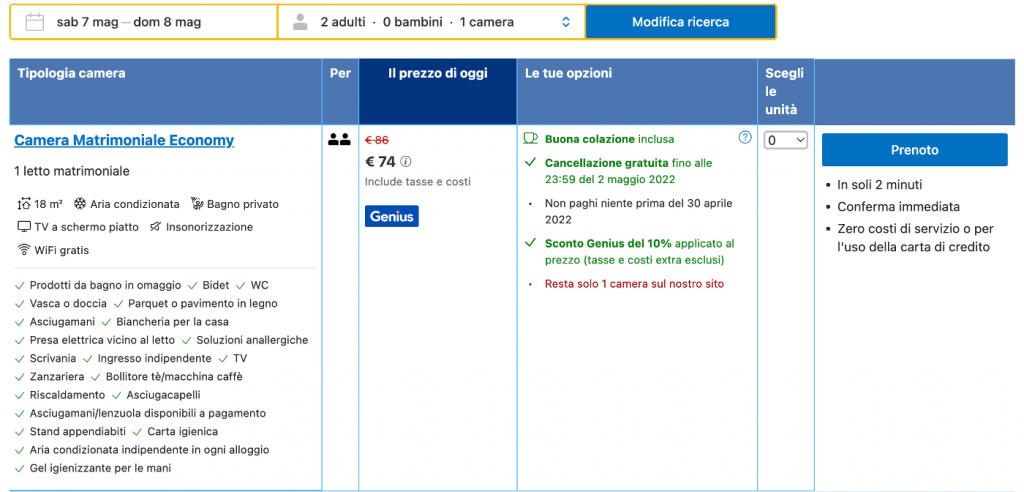Click the breakfast cup icon

[x=531, y=139]
